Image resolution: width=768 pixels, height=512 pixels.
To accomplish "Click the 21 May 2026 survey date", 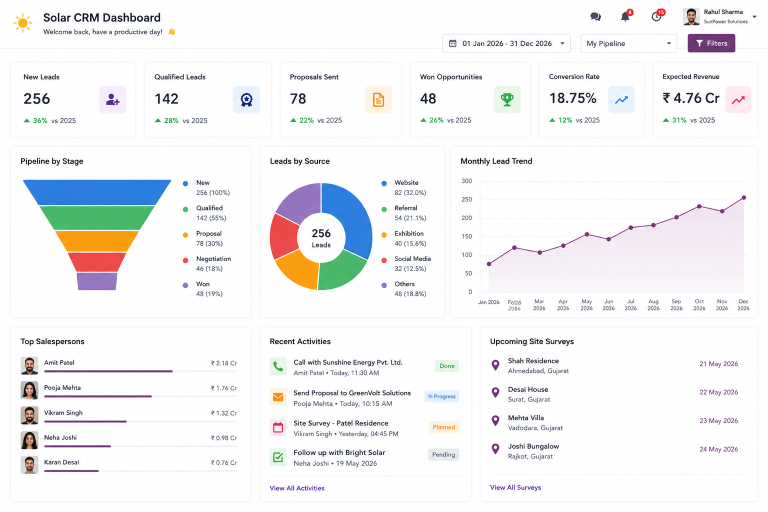I will (719, 364).
